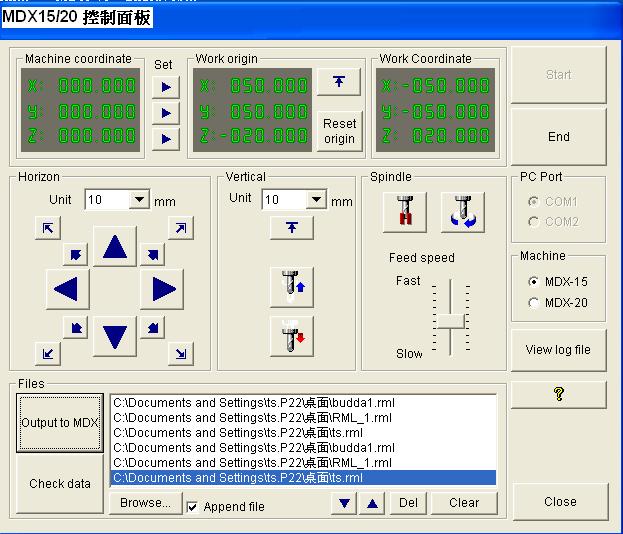
Task: Select first budda1.rml entry in list
Action: [303, 403]
